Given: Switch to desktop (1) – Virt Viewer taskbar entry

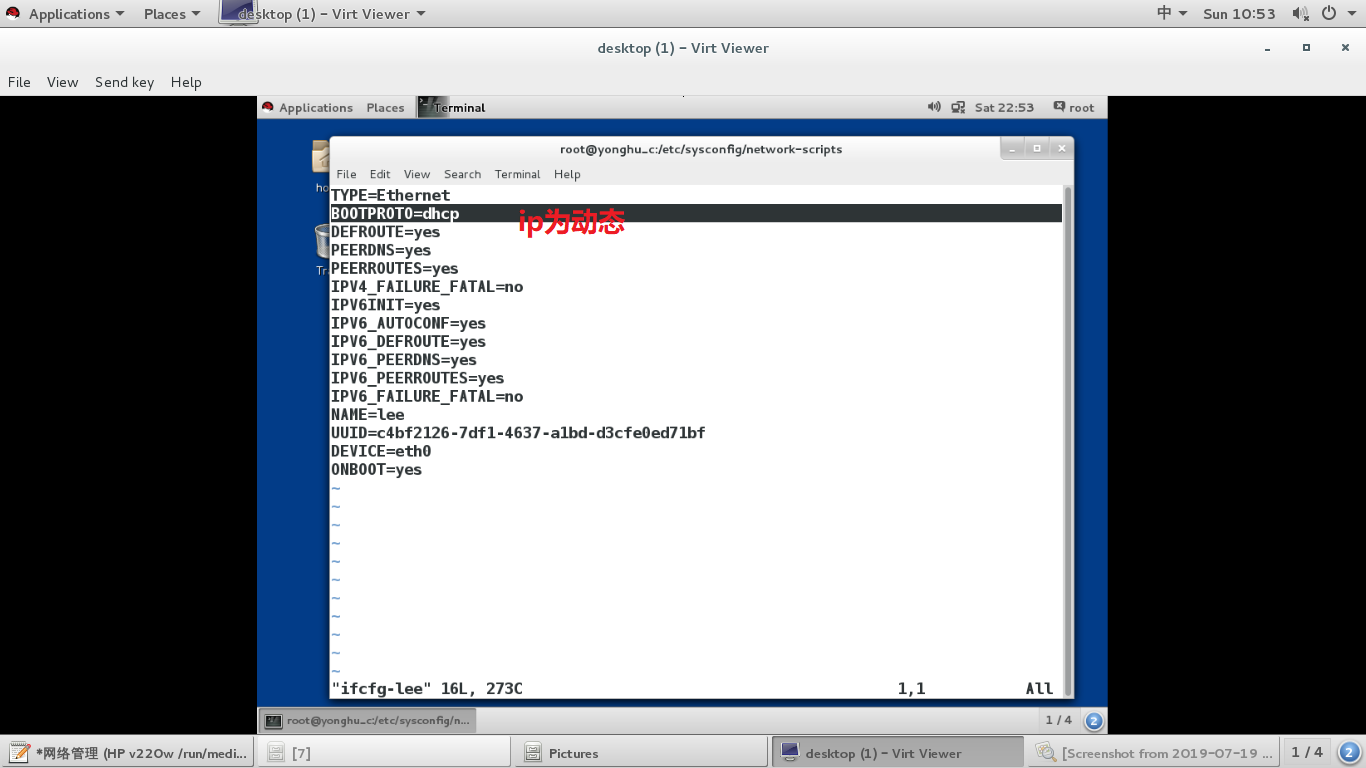Looking at the screenshot, I should coord(897,753).
